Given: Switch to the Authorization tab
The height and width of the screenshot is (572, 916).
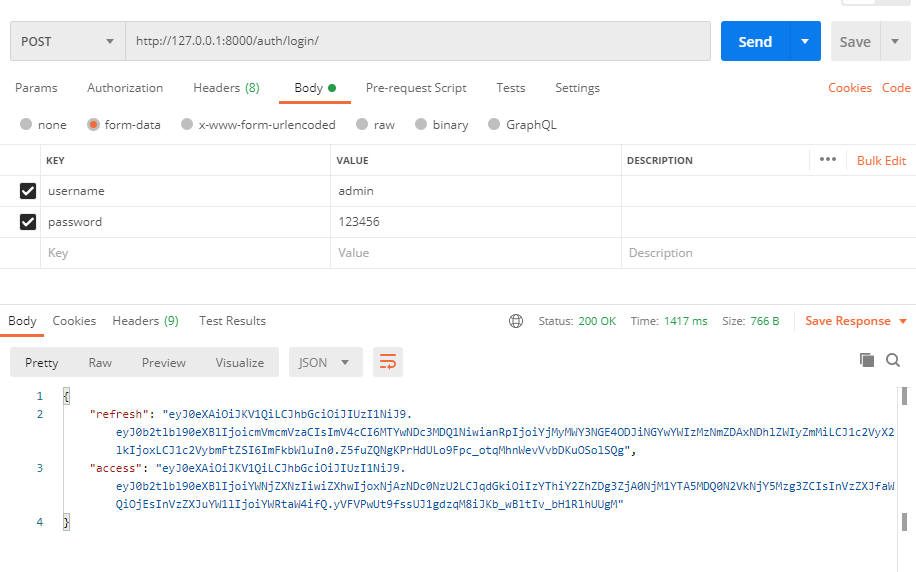Looking at the screenshot, I should click(125, 88).
